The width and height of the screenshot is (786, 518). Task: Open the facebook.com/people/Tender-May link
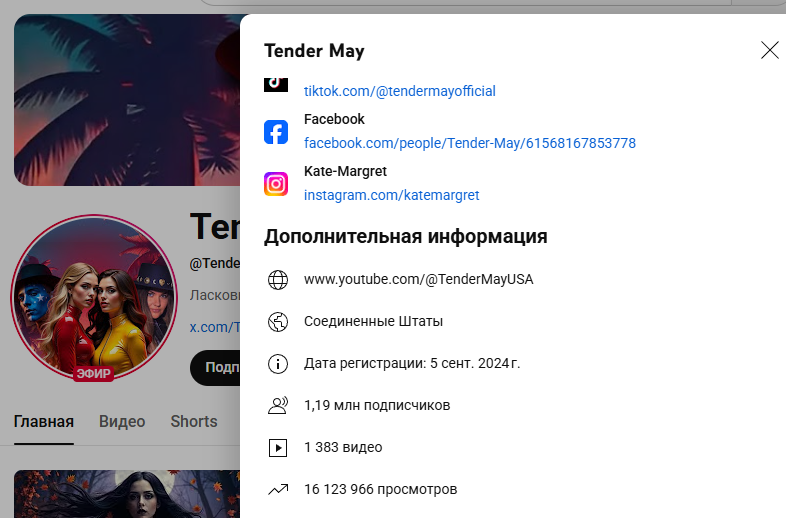coord(470,143)
